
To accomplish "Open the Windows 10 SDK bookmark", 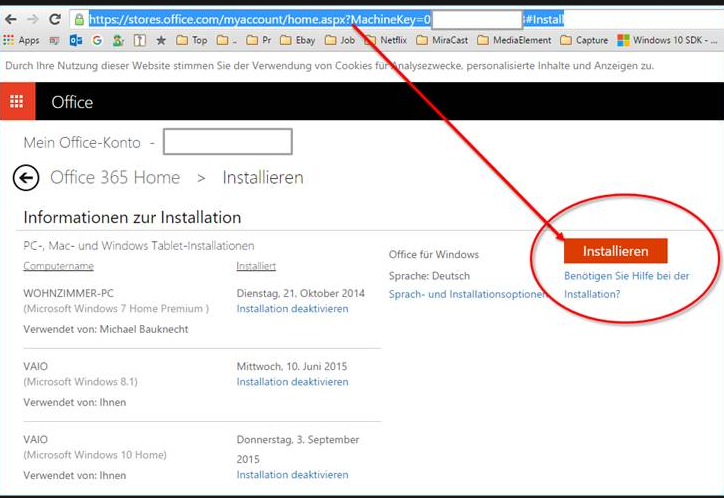I will pyautogui.click(x=667, y=40).
